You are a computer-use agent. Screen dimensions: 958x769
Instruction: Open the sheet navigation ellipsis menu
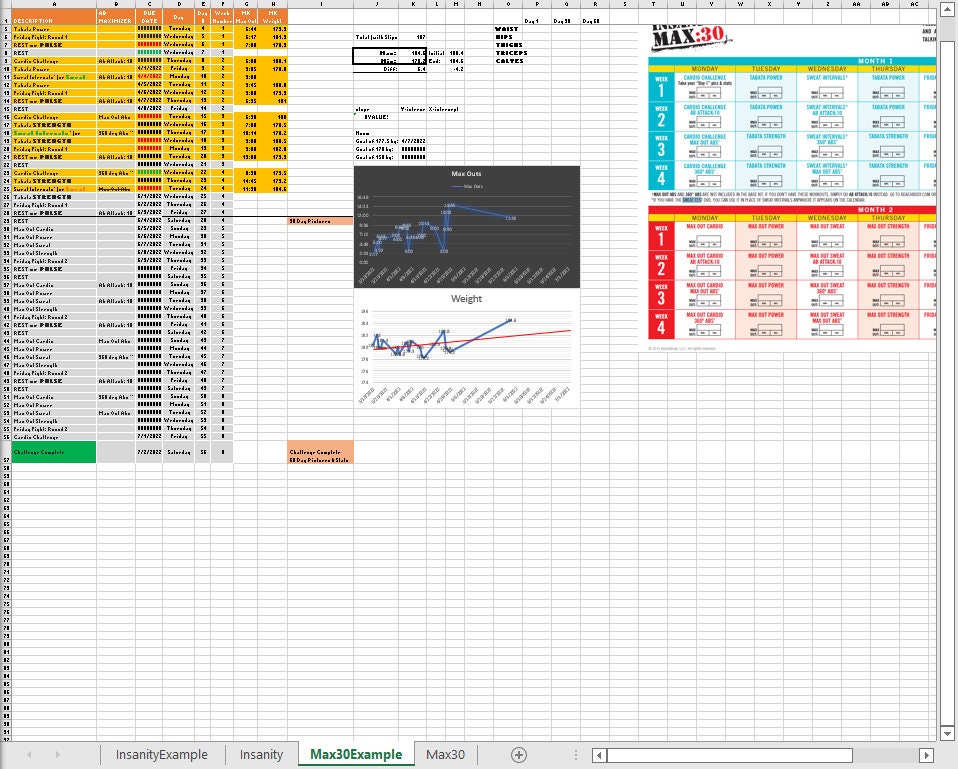pyautogui.click(x=575, y=754)
